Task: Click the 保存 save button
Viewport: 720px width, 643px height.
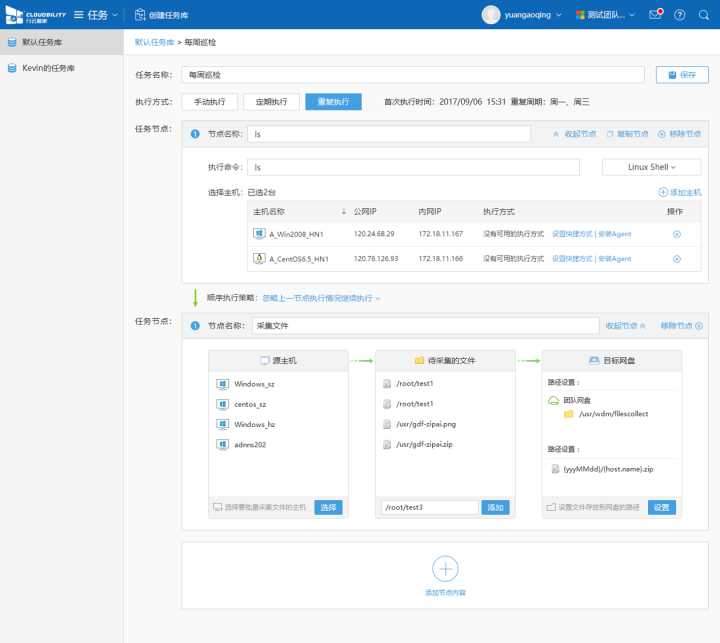Action: coord(682,75)
